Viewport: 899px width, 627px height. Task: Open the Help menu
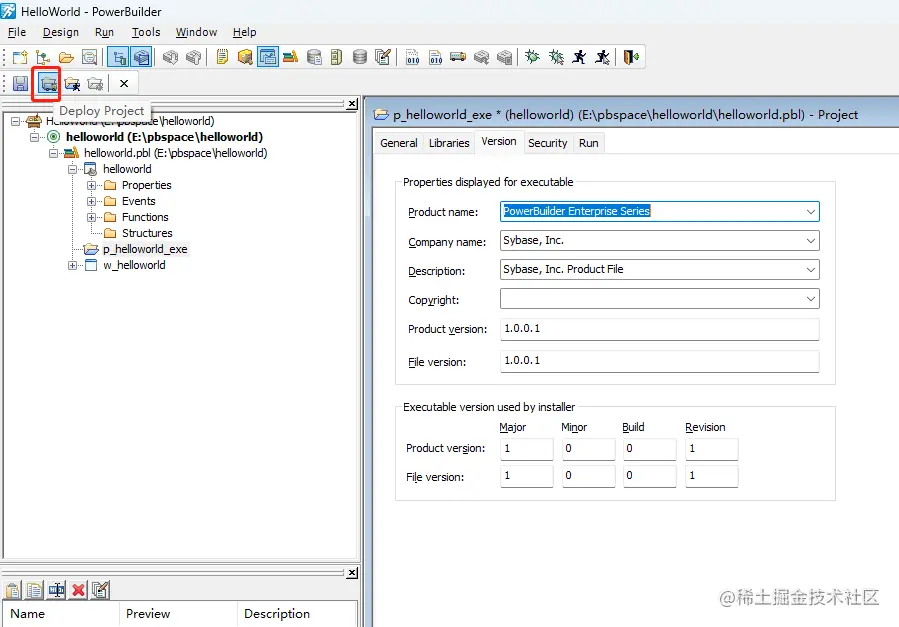[x=245, y=32]
